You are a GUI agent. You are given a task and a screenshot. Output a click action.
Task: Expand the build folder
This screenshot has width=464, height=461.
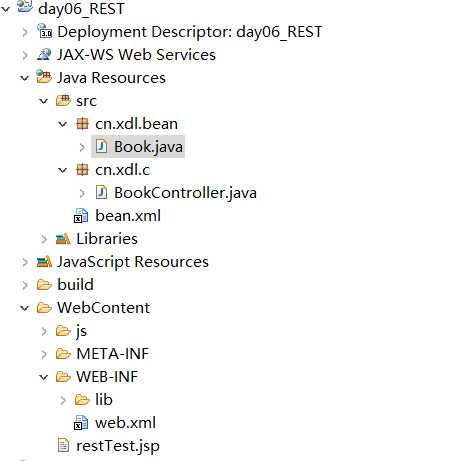pyautogui.click(x=25, y=285)
